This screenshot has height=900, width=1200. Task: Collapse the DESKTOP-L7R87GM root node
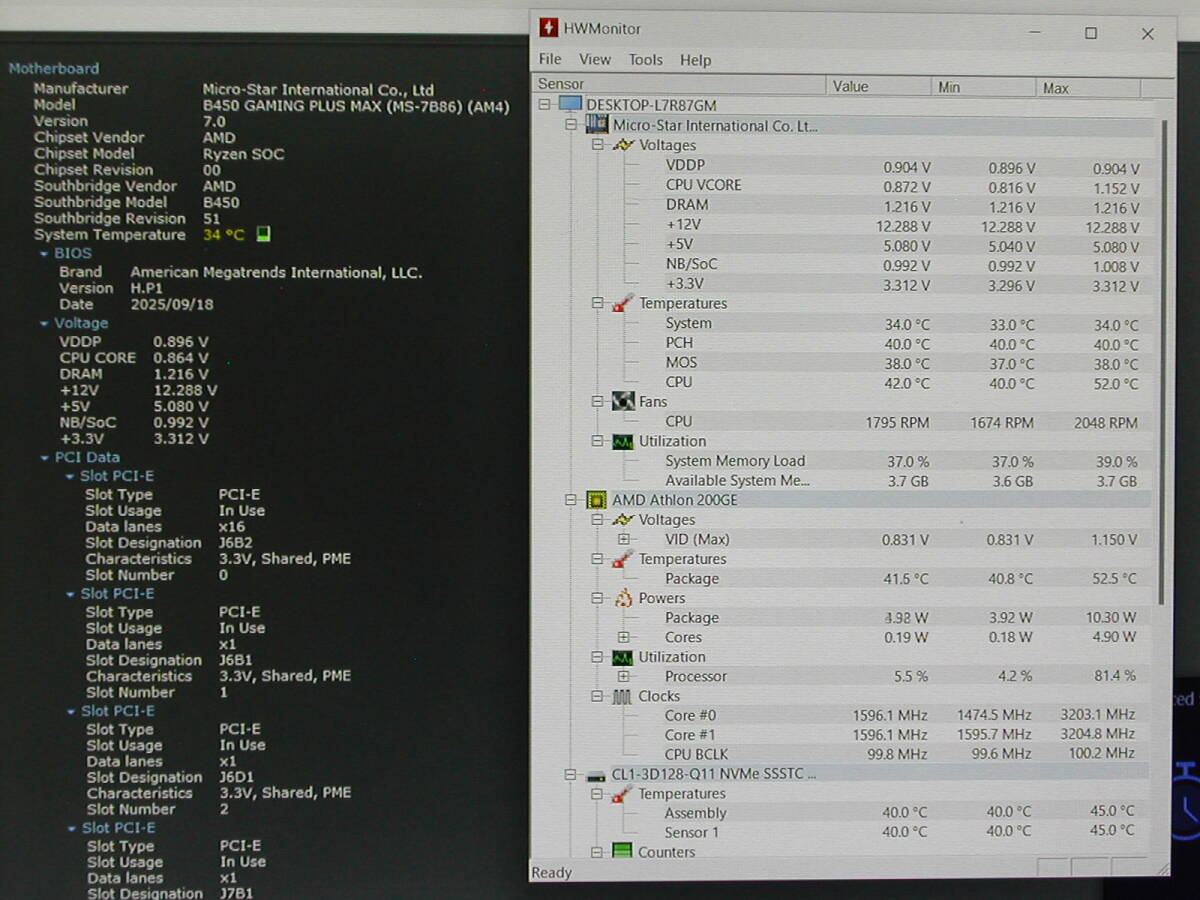point(545,105)
